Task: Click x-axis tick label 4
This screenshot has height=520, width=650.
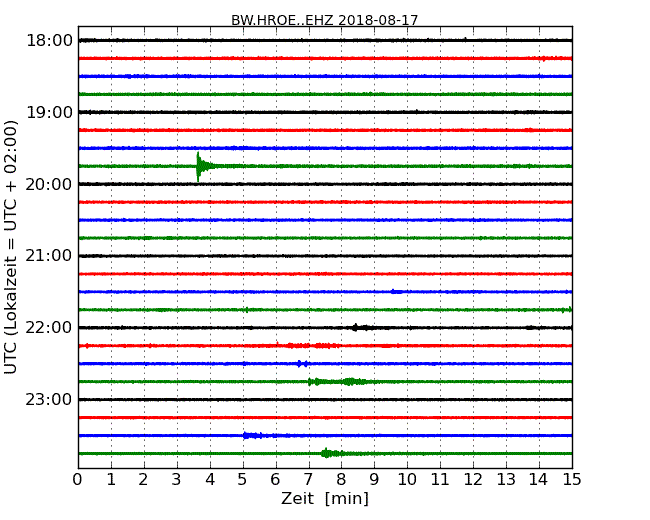Action: [210, 480]
